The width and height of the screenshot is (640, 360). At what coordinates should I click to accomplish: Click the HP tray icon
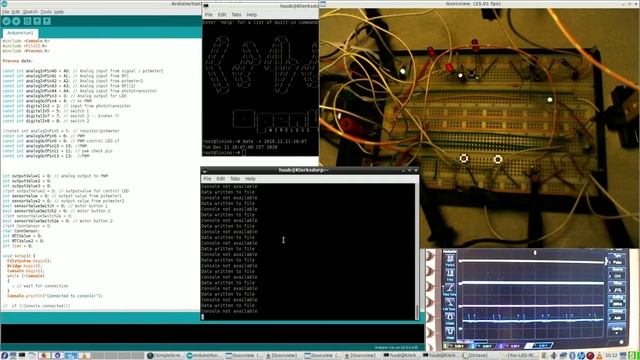[581, 356]
